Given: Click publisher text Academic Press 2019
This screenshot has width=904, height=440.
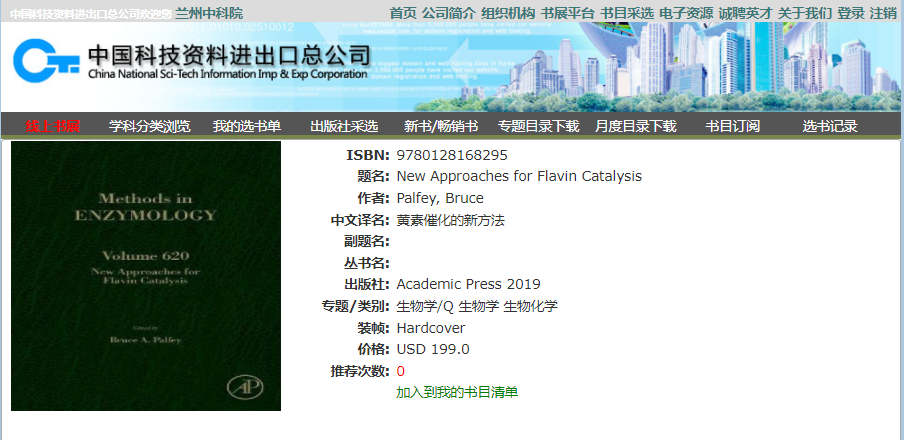Looking at the screenshot, I should point(468,284).
